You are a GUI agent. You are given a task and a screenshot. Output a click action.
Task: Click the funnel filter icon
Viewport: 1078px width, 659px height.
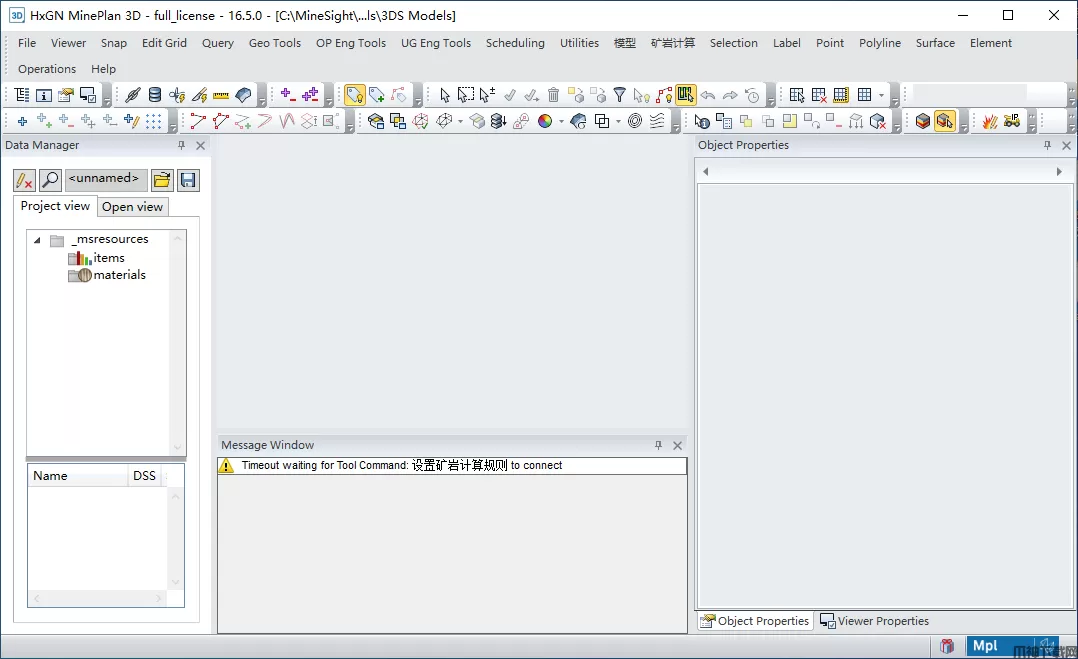[620, 95]
